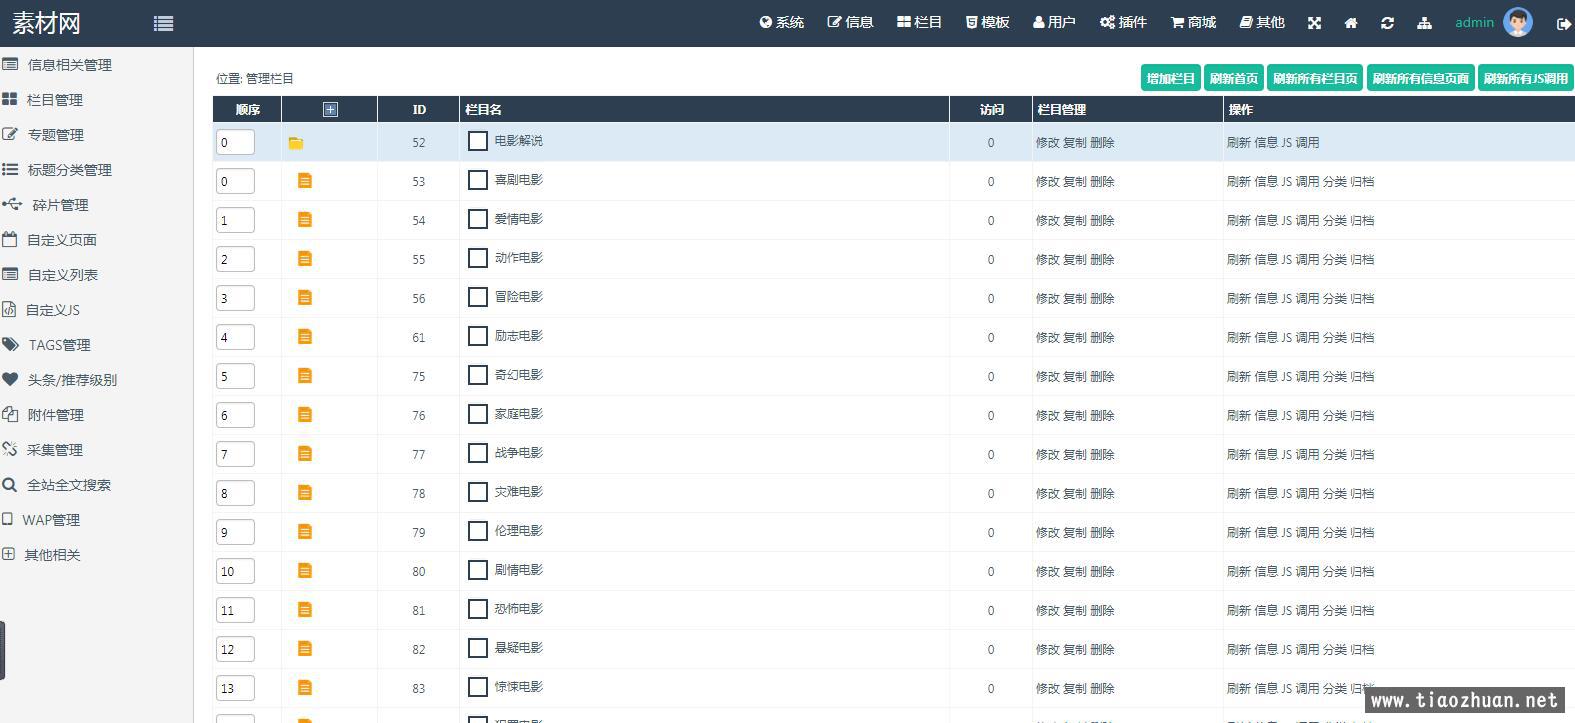Open the 系统 dropdown menu in top bar
This screenshot has width=1575, height=723.
pyautogui.click(x=781, y=22)
